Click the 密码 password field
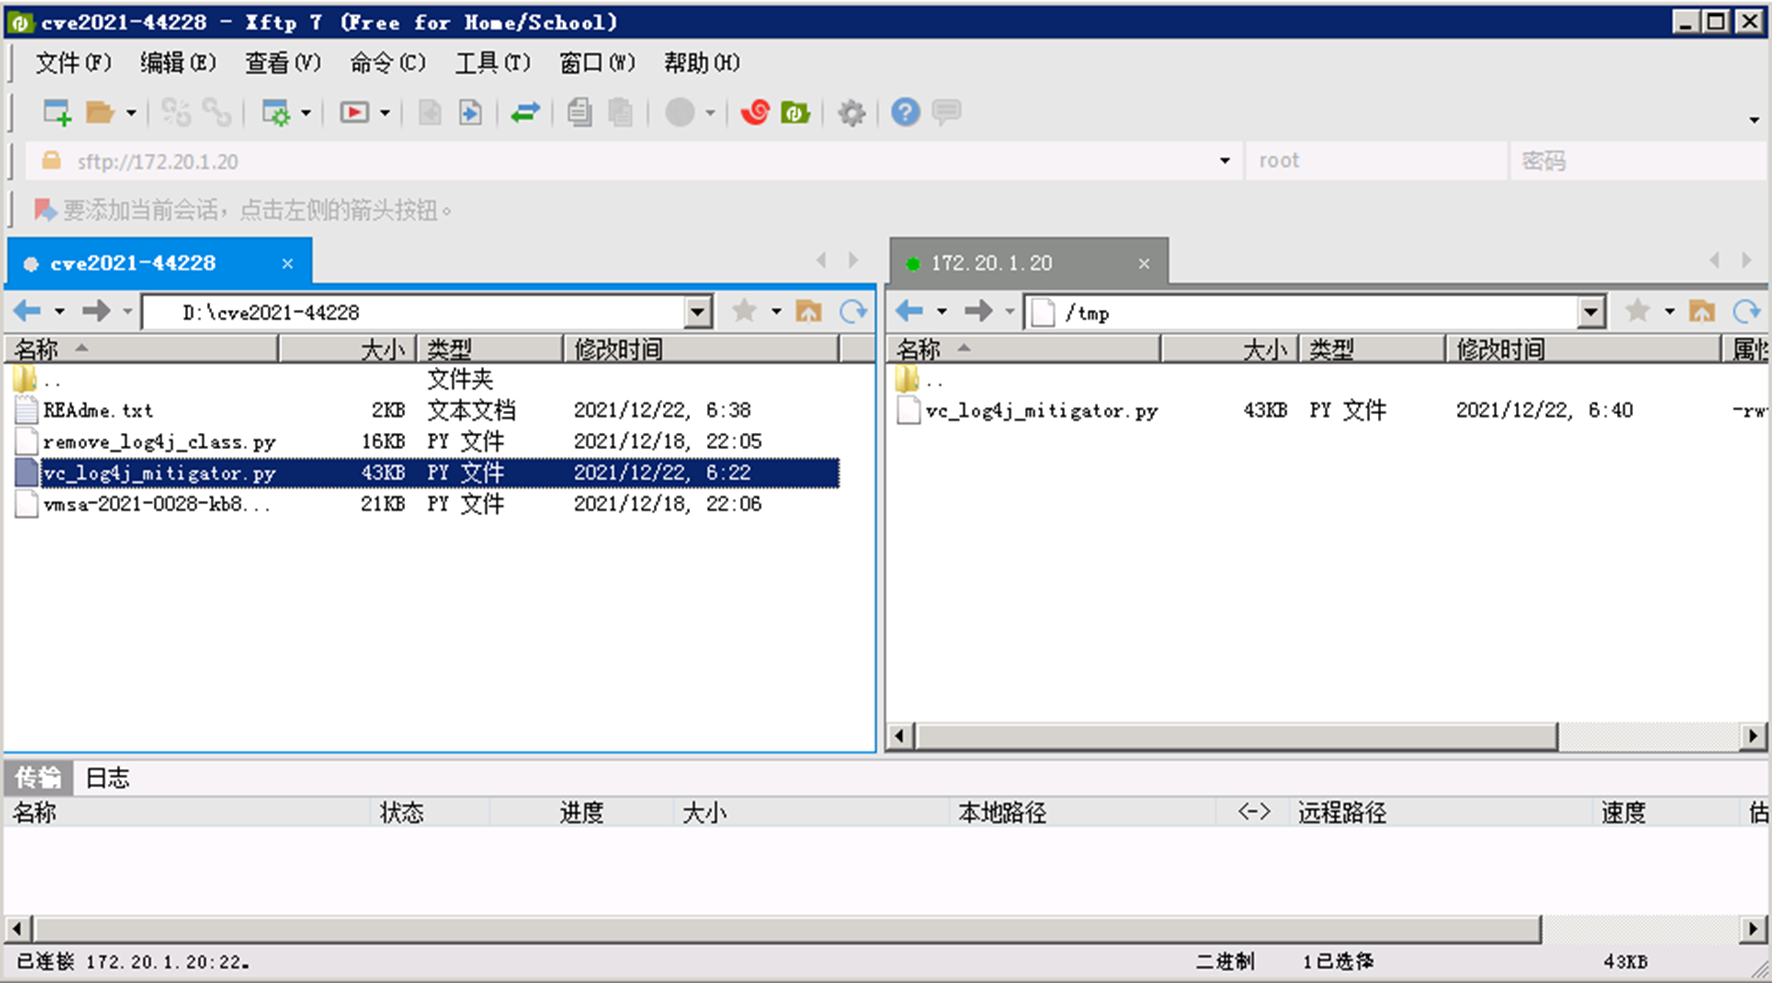Viewport: 1772px width, 983px height. coord(1637,161)
